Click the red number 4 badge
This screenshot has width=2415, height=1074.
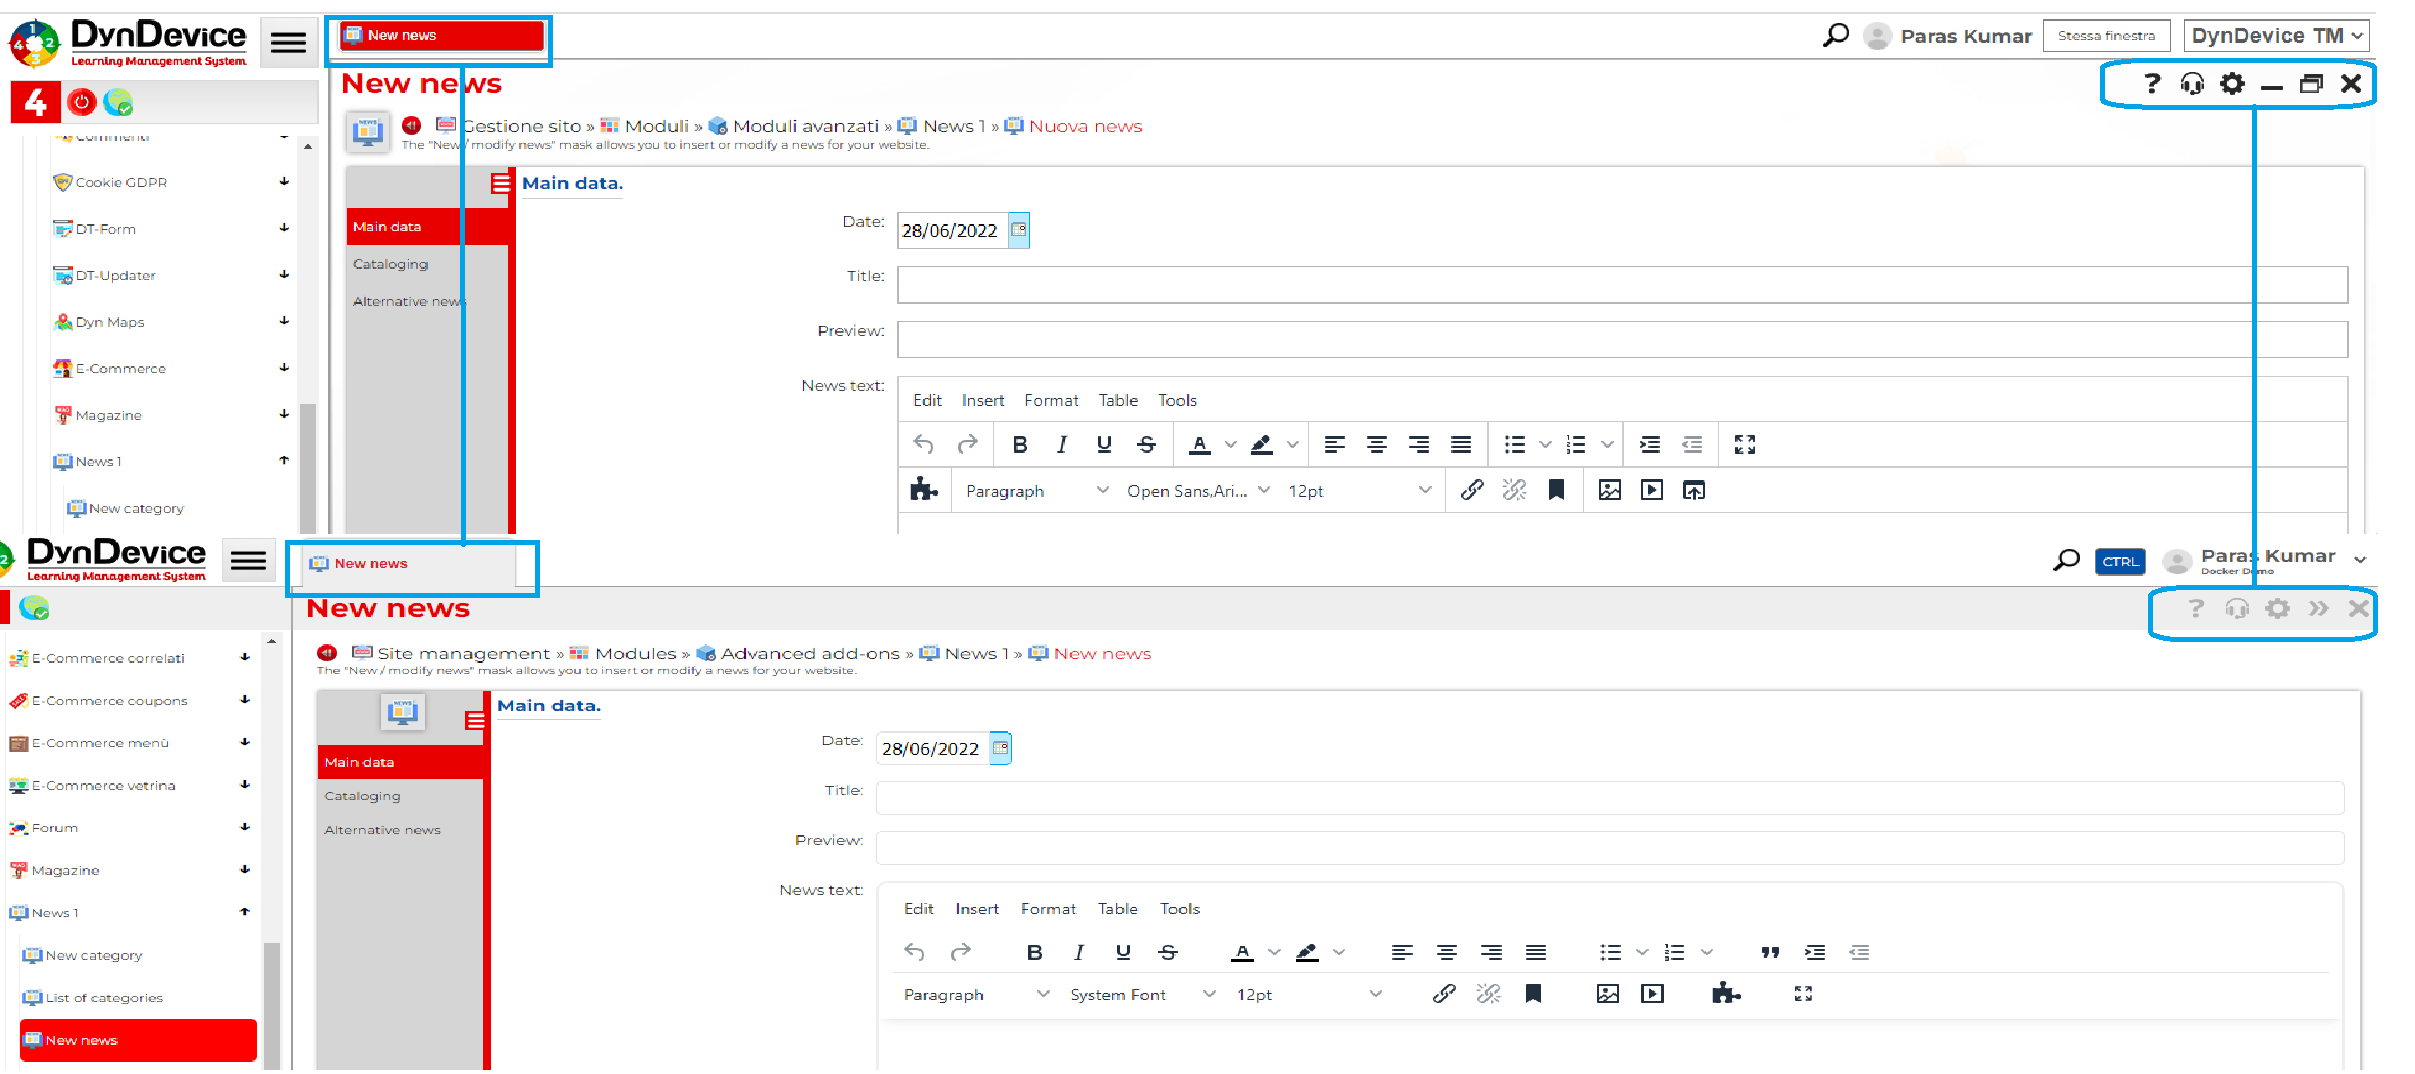pyautogui.click(x=35, y=101)
